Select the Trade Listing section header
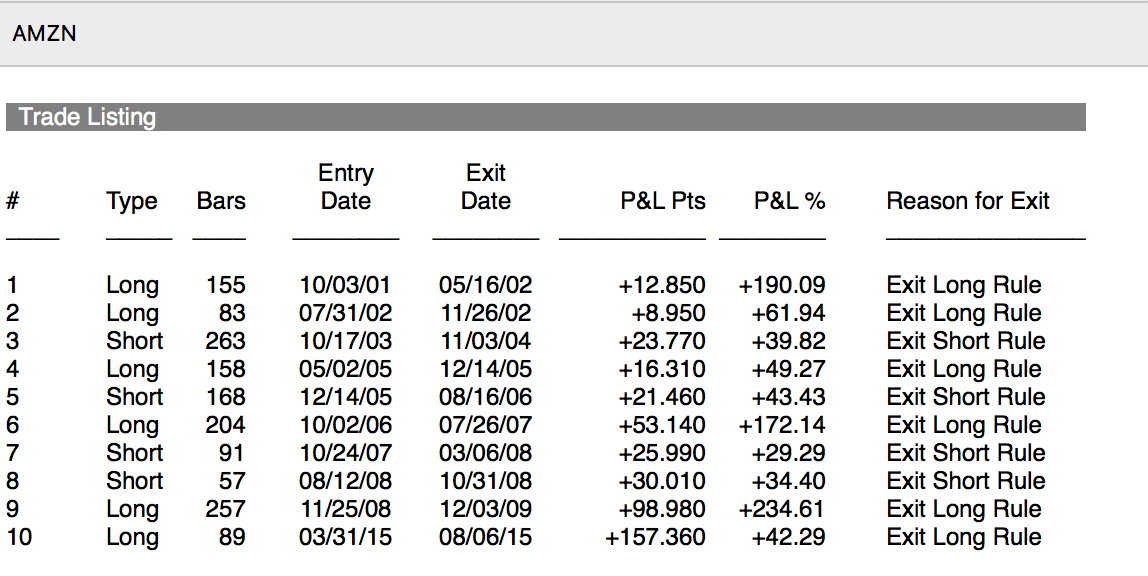The image size is (1148, 576). pyautogui.click(x=88, y=117)
